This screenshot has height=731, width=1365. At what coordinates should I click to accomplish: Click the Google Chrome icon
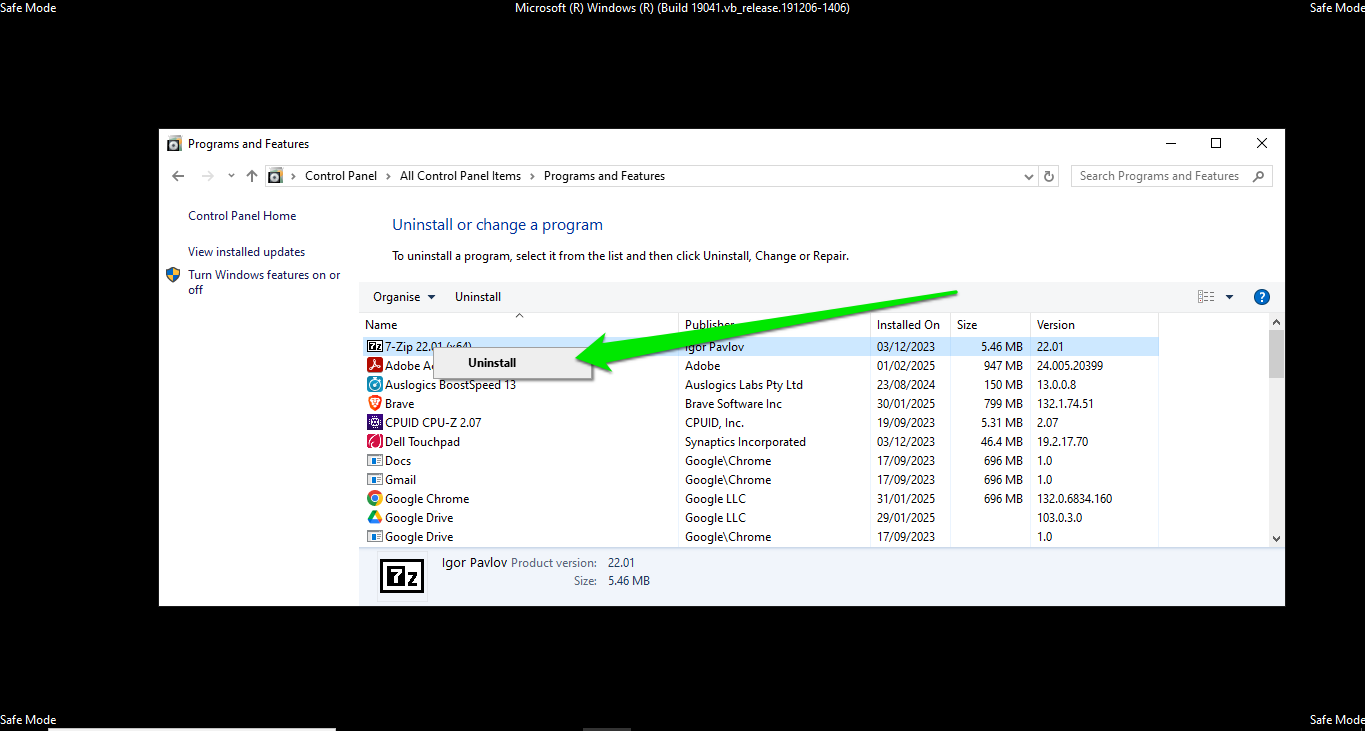click(x=375, y=499)
